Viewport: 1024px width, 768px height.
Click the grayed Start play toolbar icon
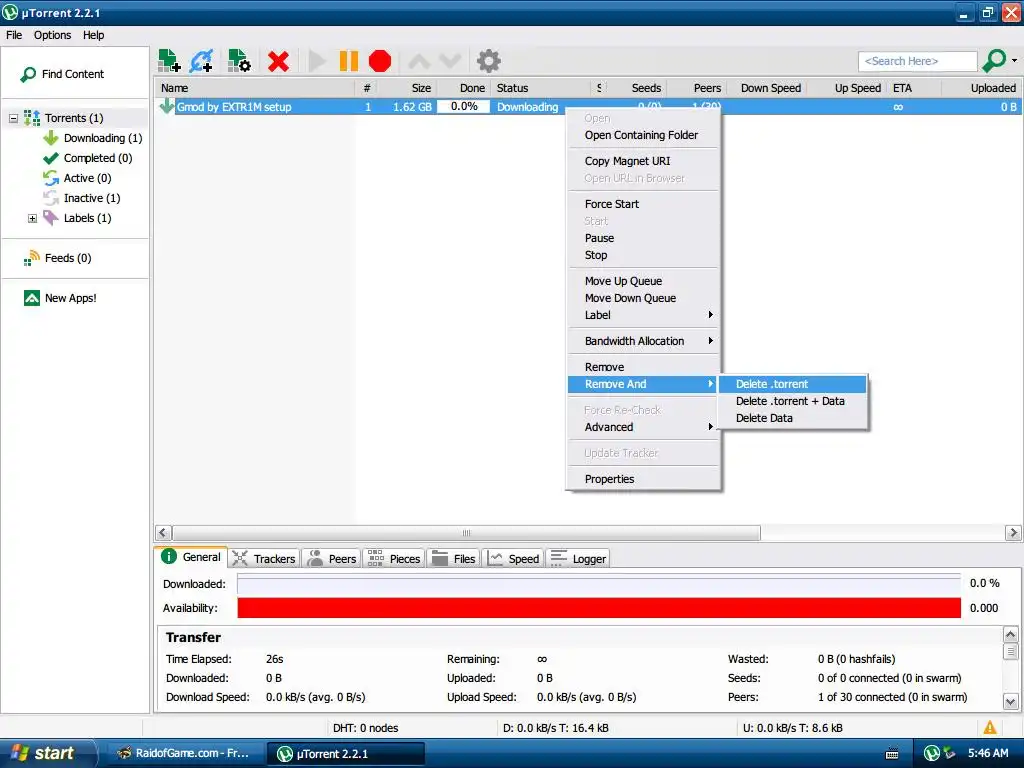tap(317, 61)
